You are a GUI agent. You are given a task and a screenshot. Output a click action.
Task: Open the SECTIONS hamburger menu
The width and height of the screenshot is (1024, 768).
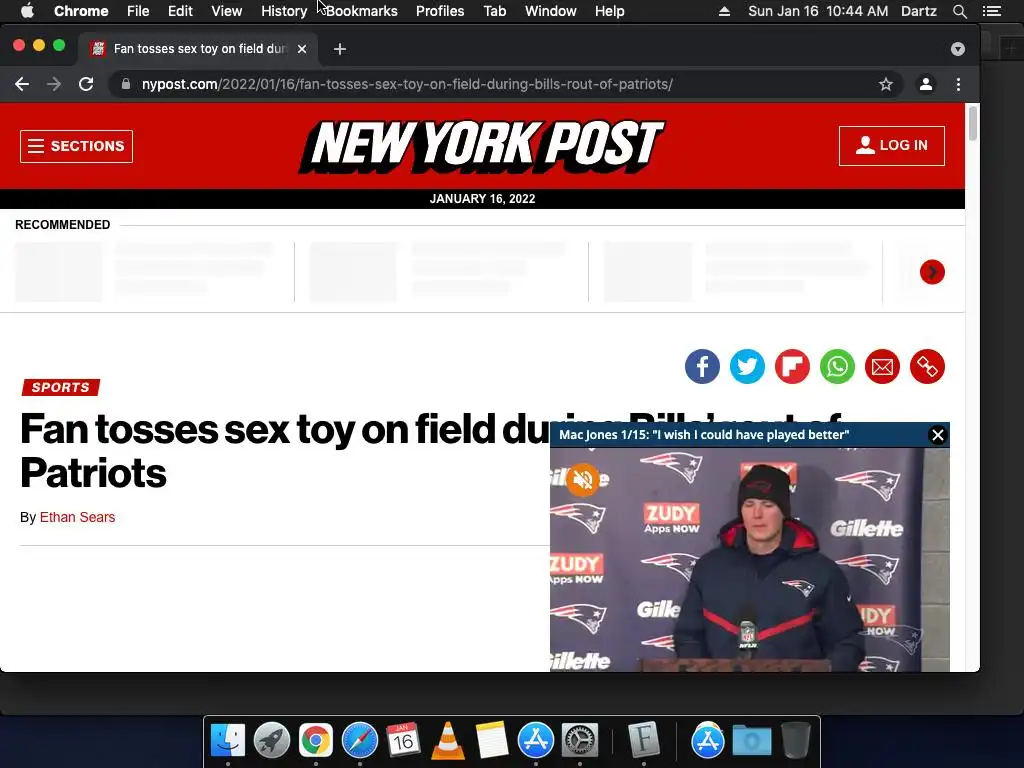76,146
